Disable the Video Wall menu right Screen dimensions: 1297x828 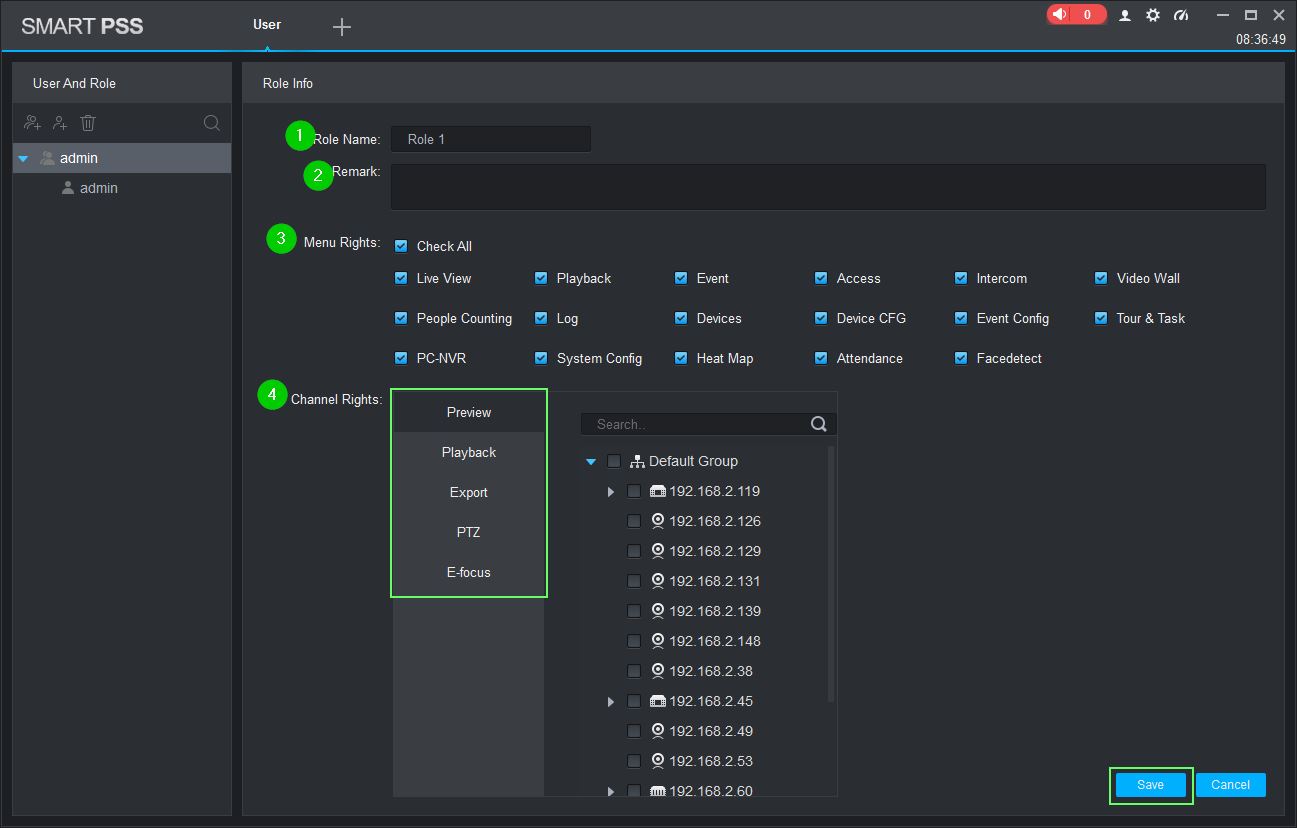pyautogui.click(x=1101, y=278)
